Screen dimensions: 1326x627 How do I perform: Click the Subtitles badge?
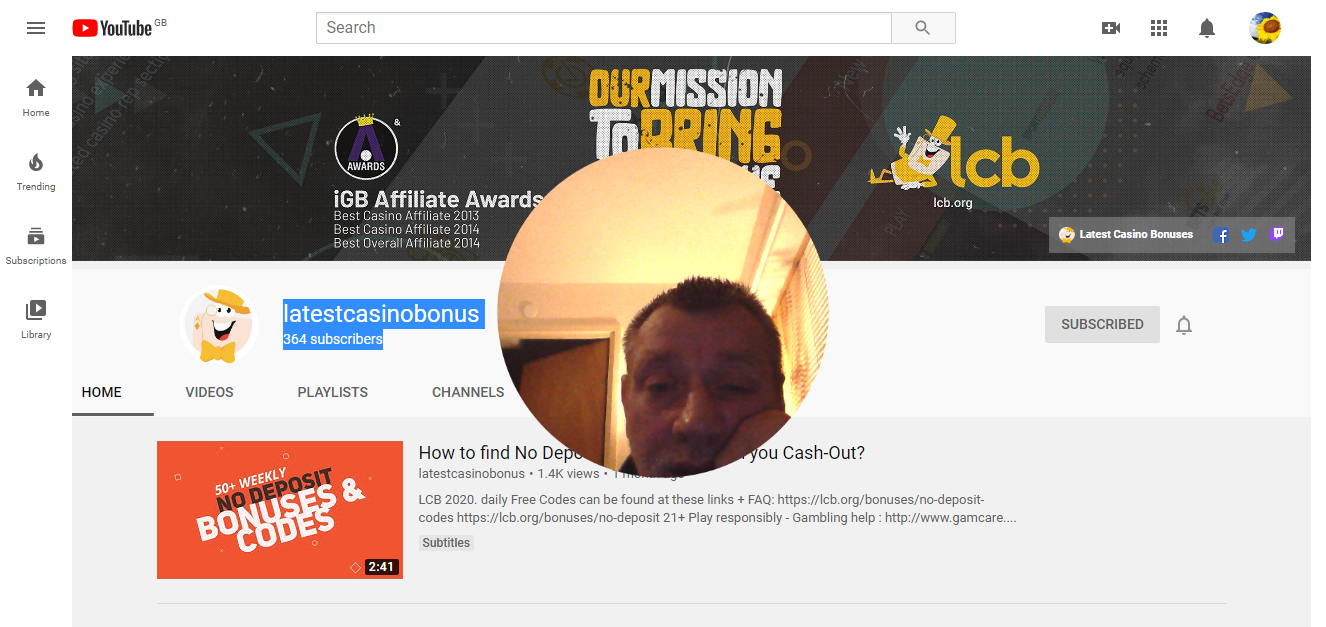(x=446, y=543)
